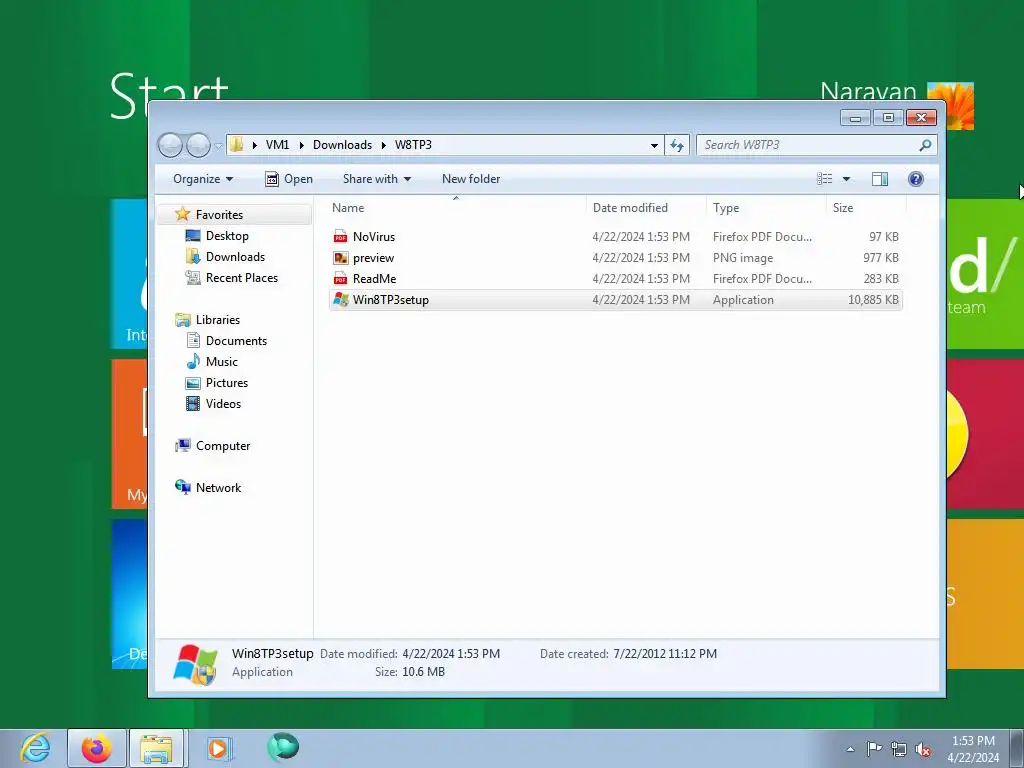Click the blue Help question mark icon

coord(916,179)
